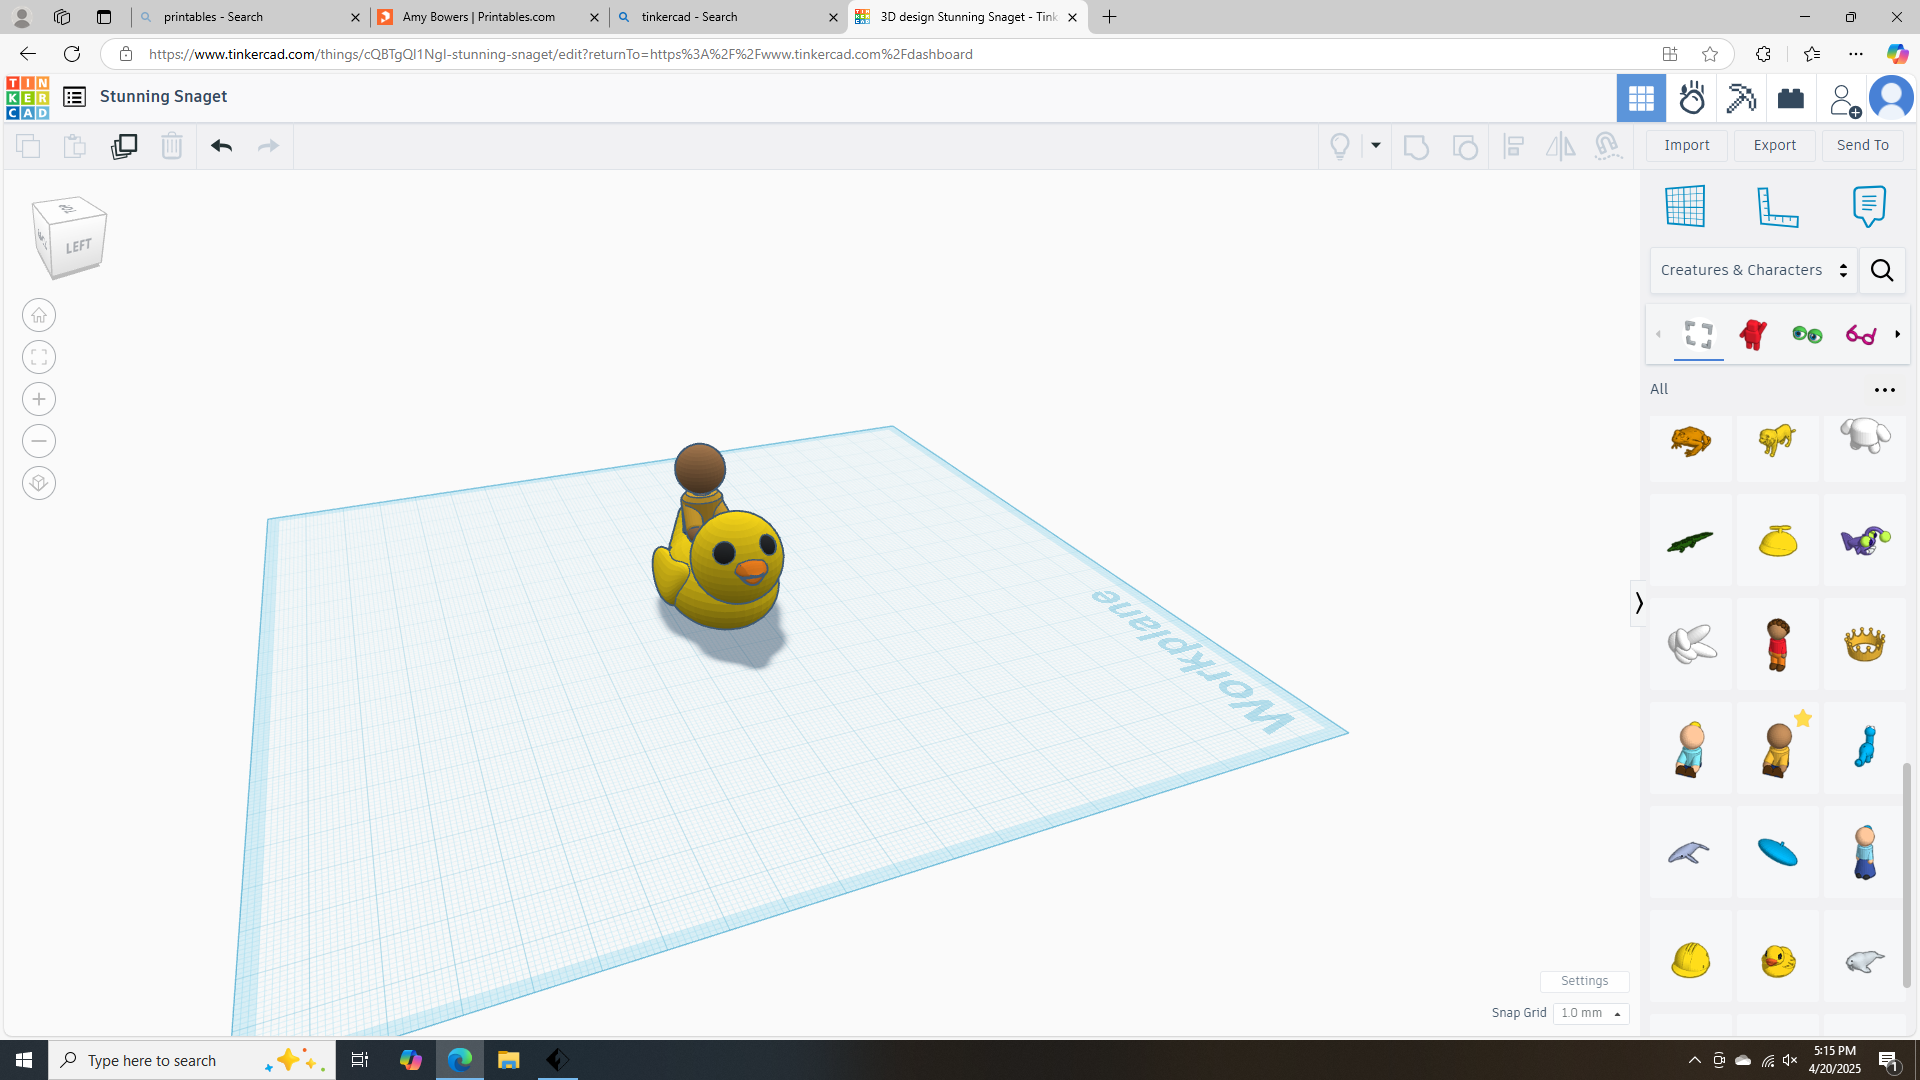The width and height of the screenshot is (1920, 1080).
Task: Click the Fit all in view icon
Action: tap(39, 358)
